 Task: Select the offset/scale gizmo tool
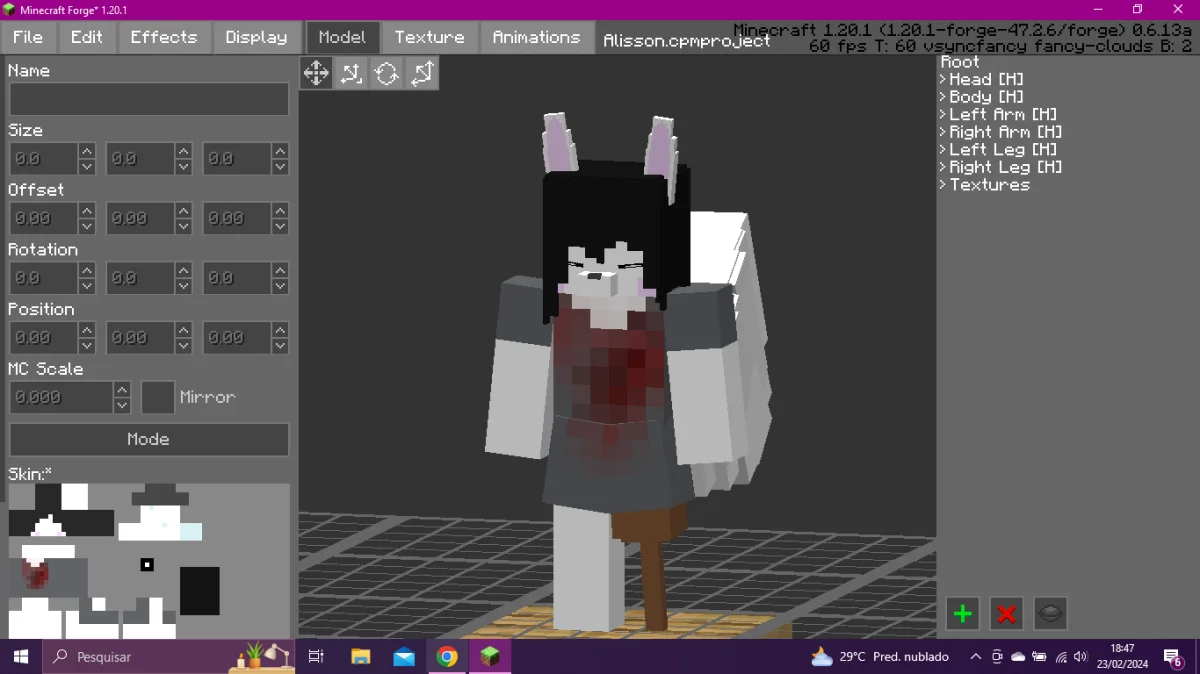coord(351,73)
